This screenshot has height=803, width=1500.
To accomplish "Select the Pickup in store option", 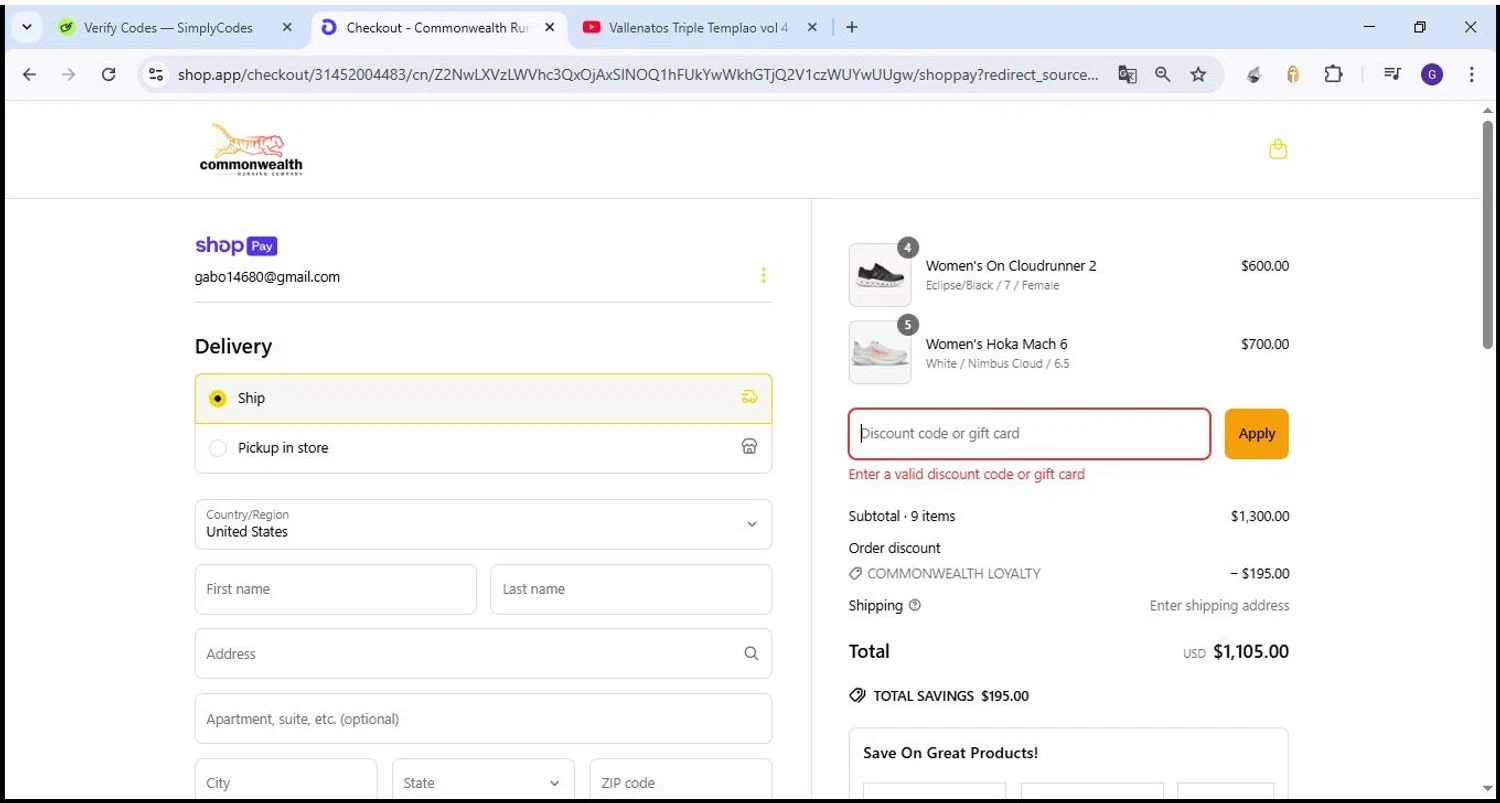I will tap(483, 448).
